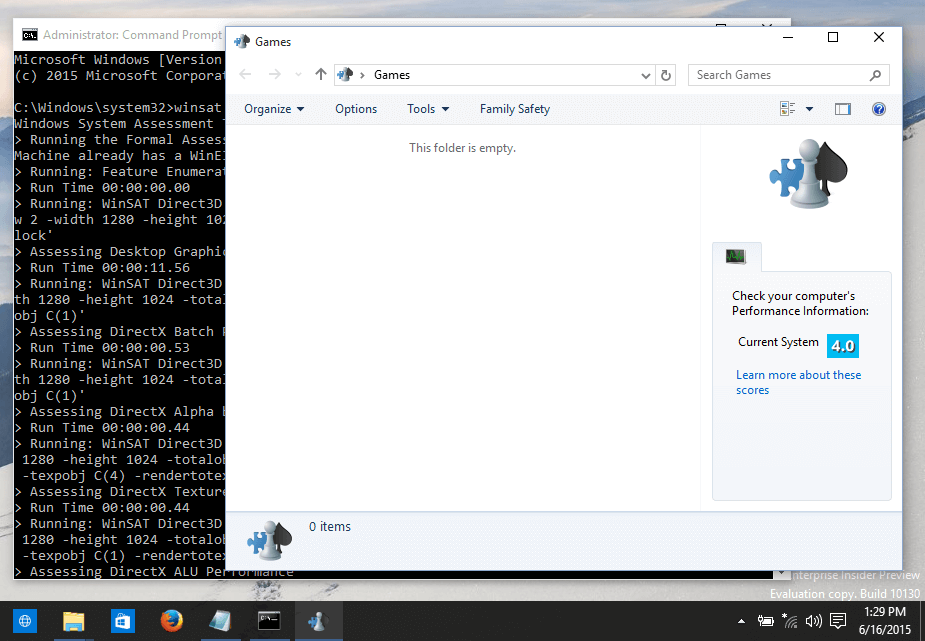Open the Start button globe icon

coord(25,621)
